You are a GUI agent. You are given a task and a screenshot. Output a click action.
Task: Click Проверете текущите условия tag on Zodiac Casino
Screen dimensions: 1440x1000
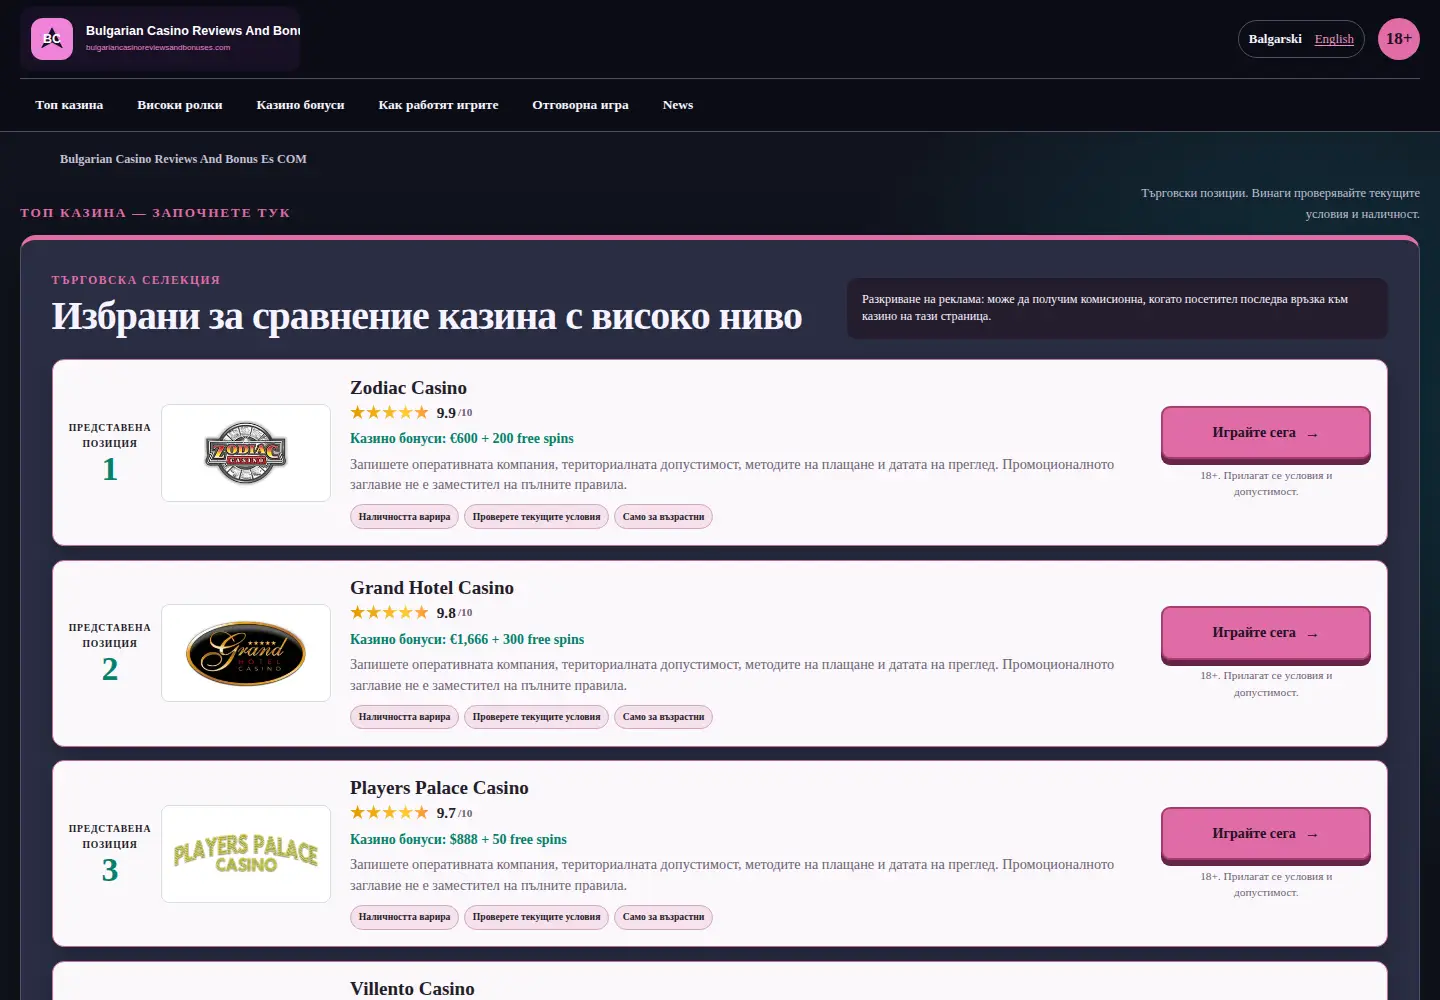(536, 517)
